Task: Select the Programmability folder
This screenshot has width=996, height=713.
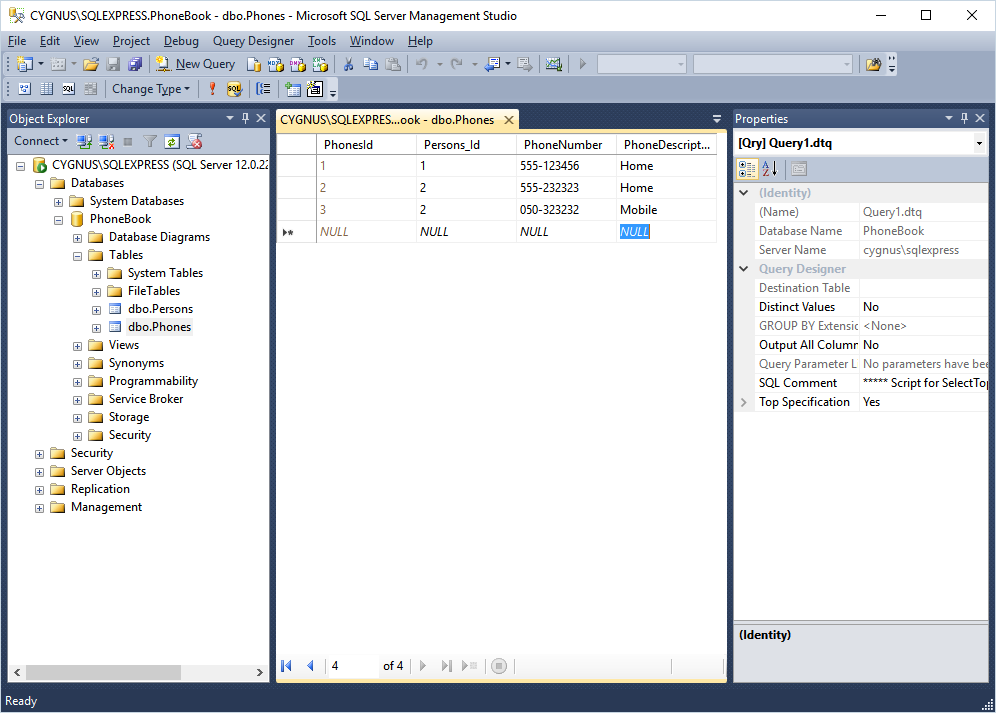Action: click(153, 381)
